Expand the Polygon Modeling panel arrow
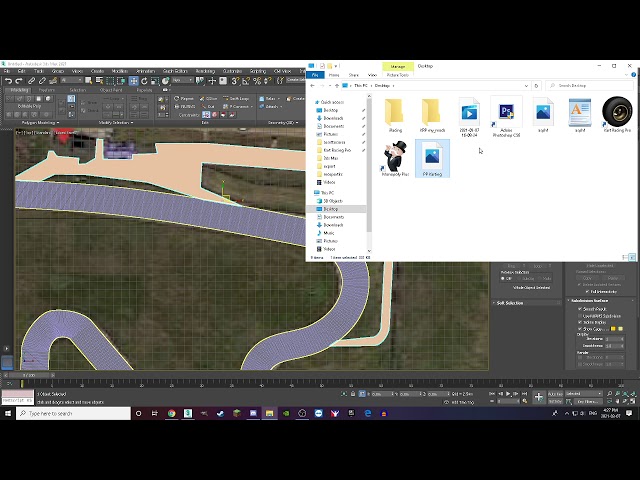Viewport: 640px width, 480px height. tap(58, 123)
